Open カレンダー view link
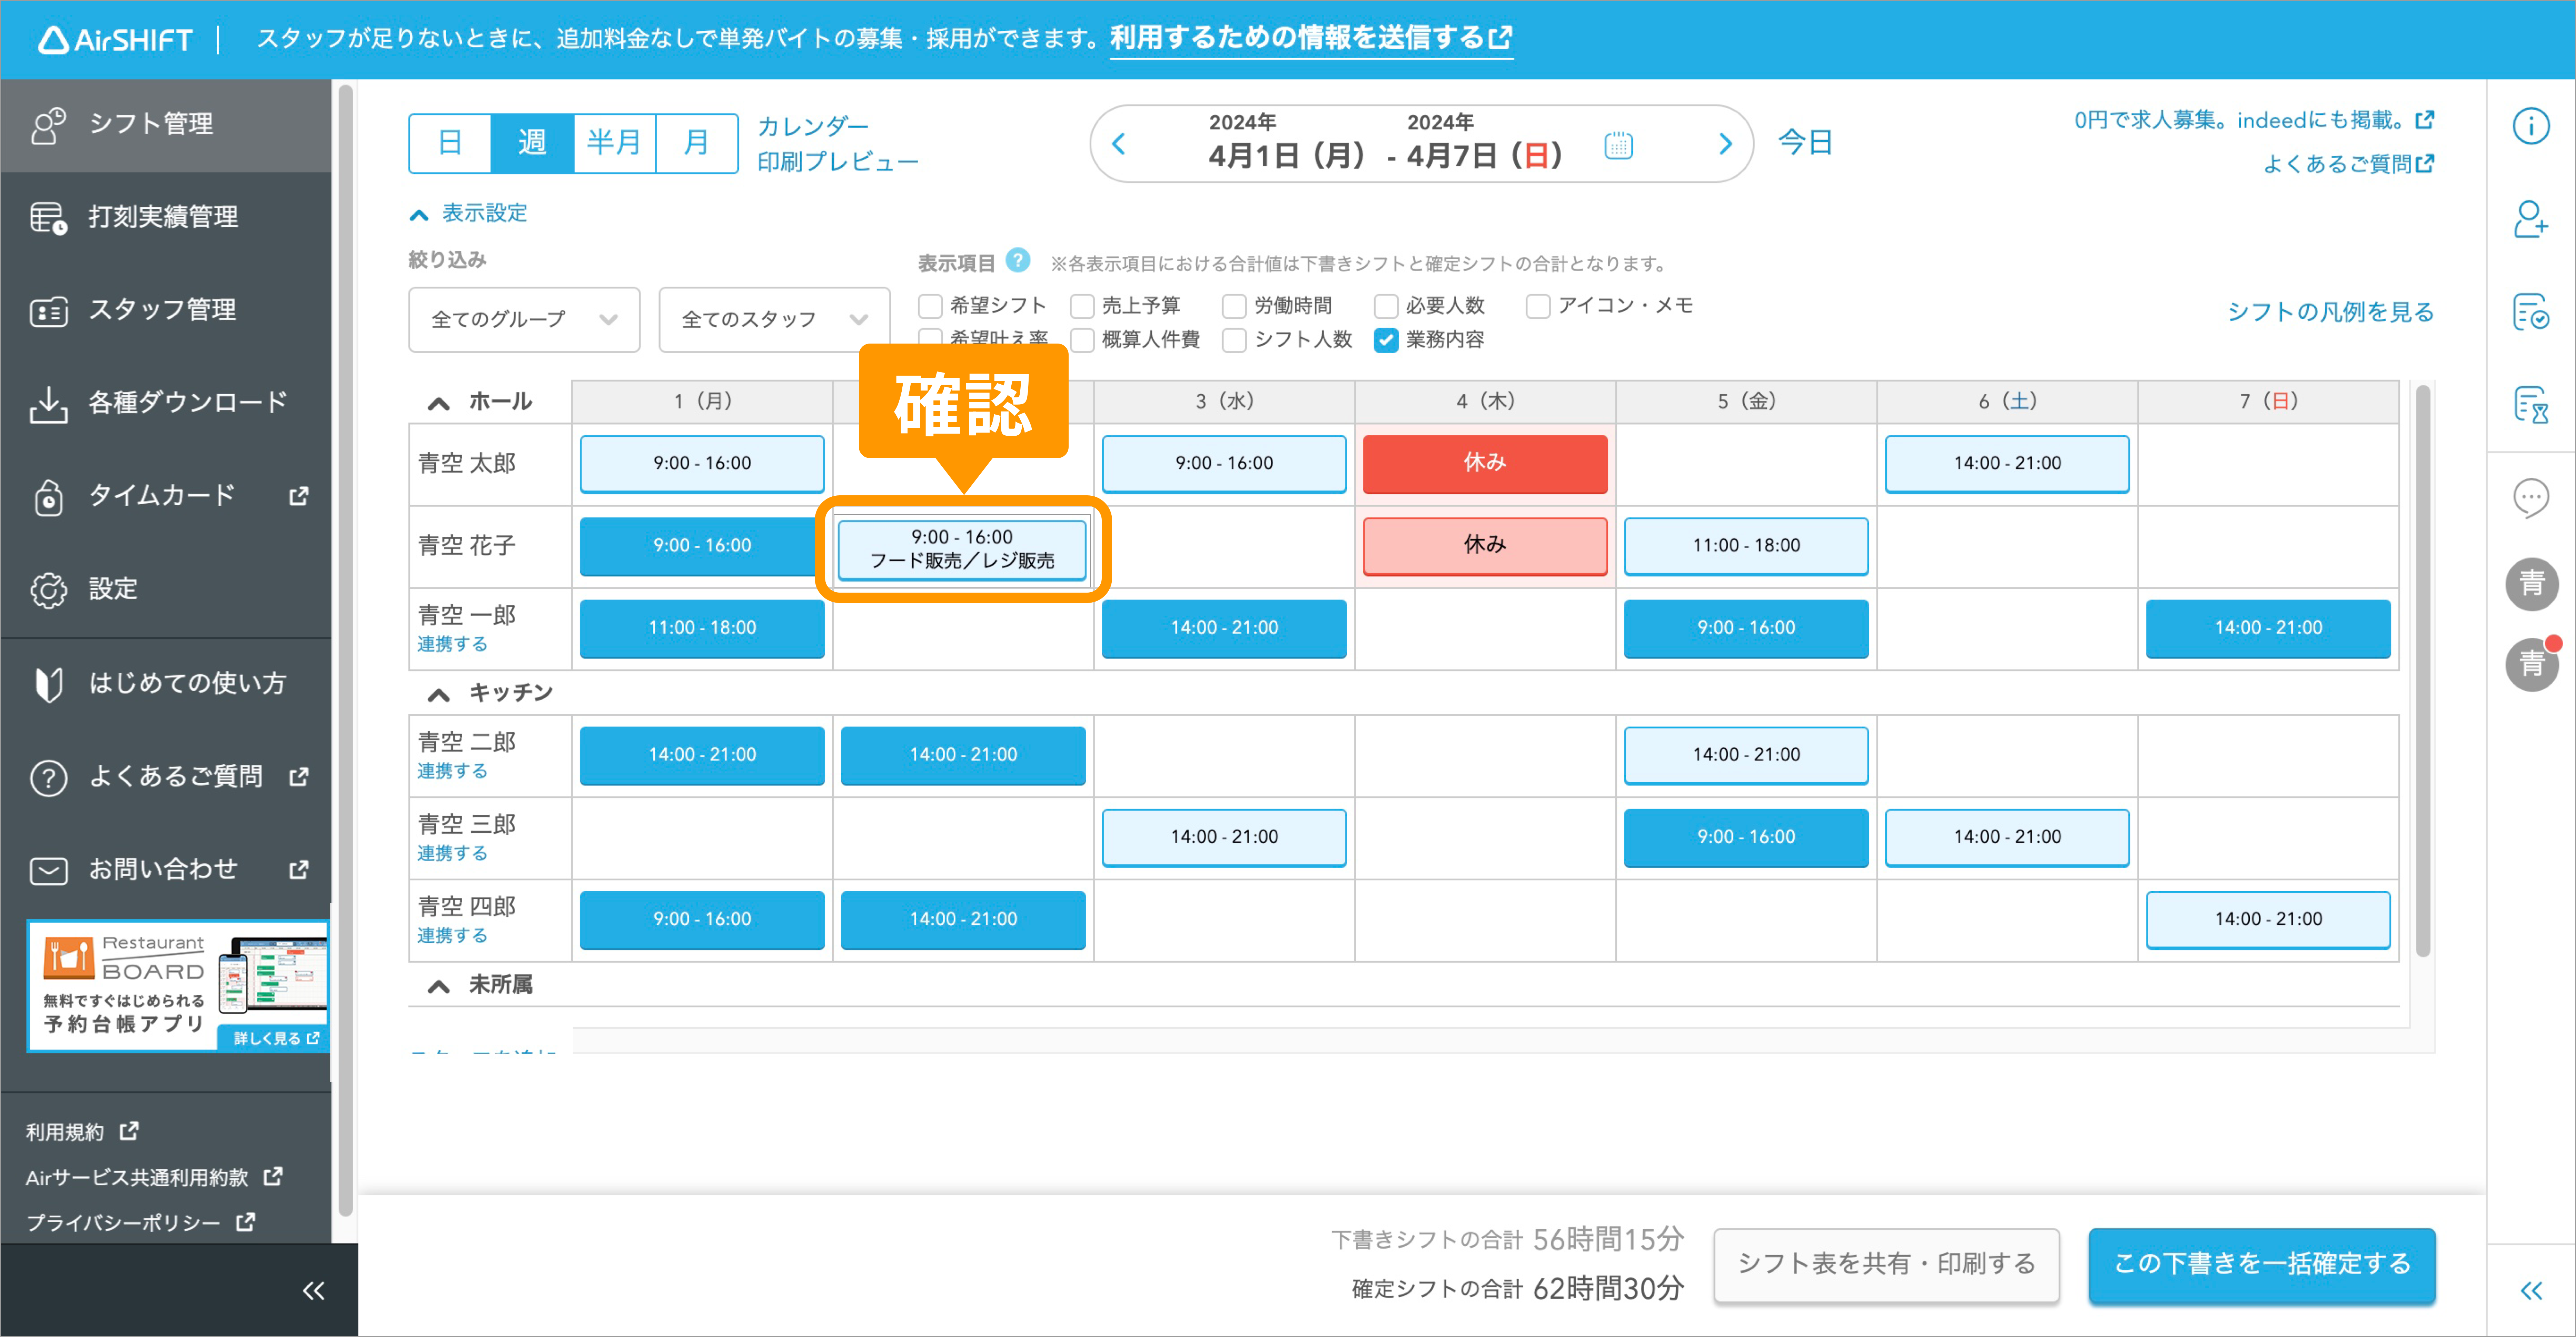Image resolution: width=2576 pixels, height=1337 pixels. [x=813, y=127]
